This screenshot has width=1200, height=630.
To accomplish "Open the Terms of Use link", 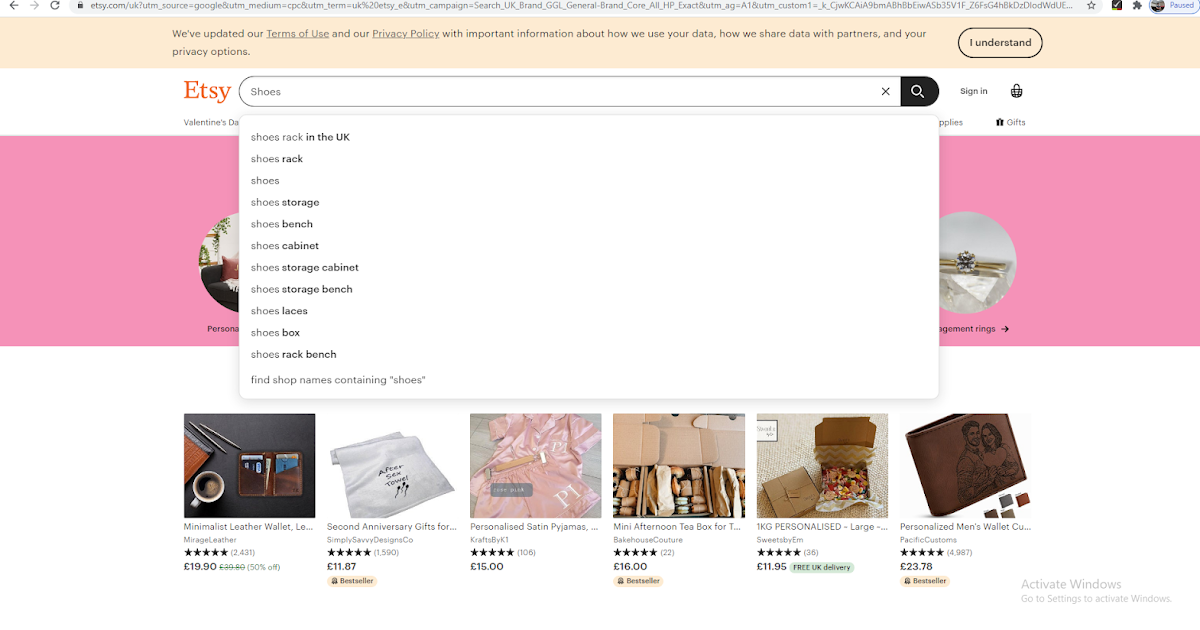I will (297, 34).
